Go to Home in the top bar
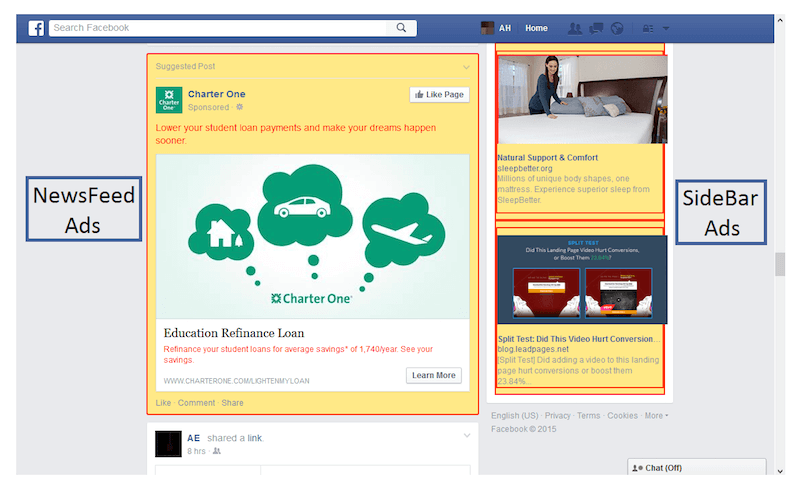The height and width of the screenshot is (489, 800). pyautogui.click(x=536, y=28)
